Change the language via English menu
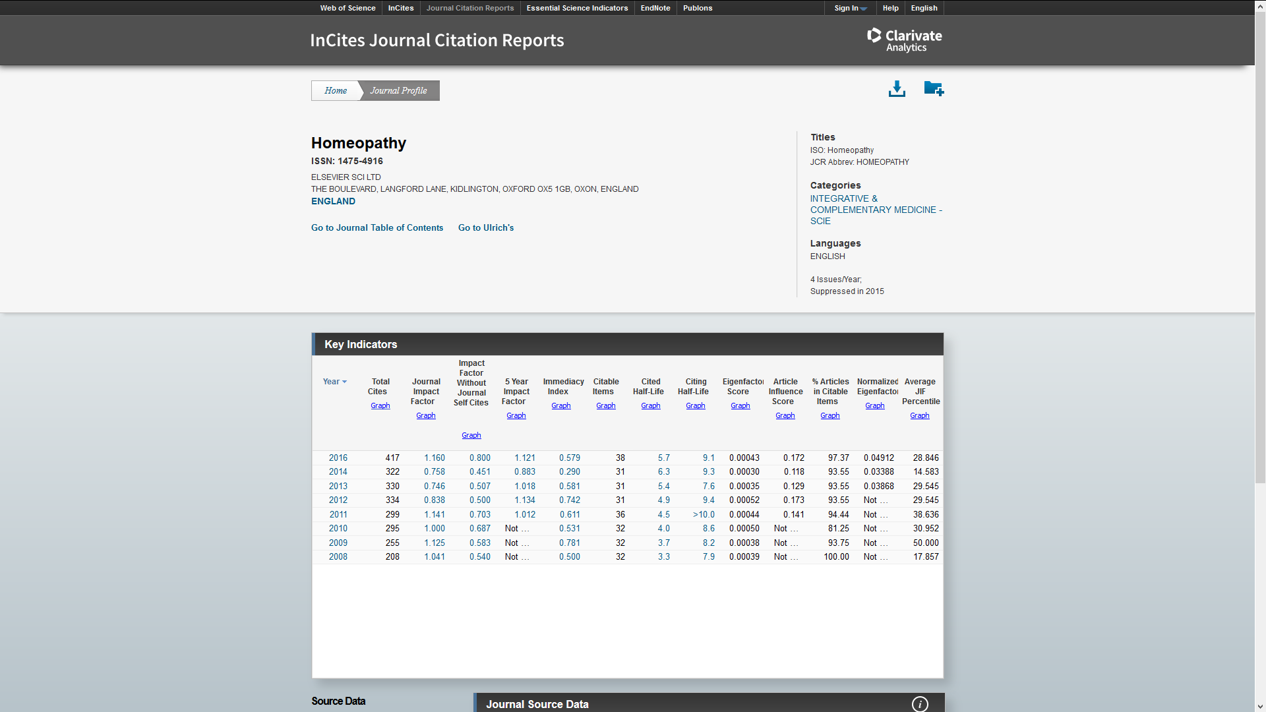This screenshot has width=1266, height=712. (924, 8)
